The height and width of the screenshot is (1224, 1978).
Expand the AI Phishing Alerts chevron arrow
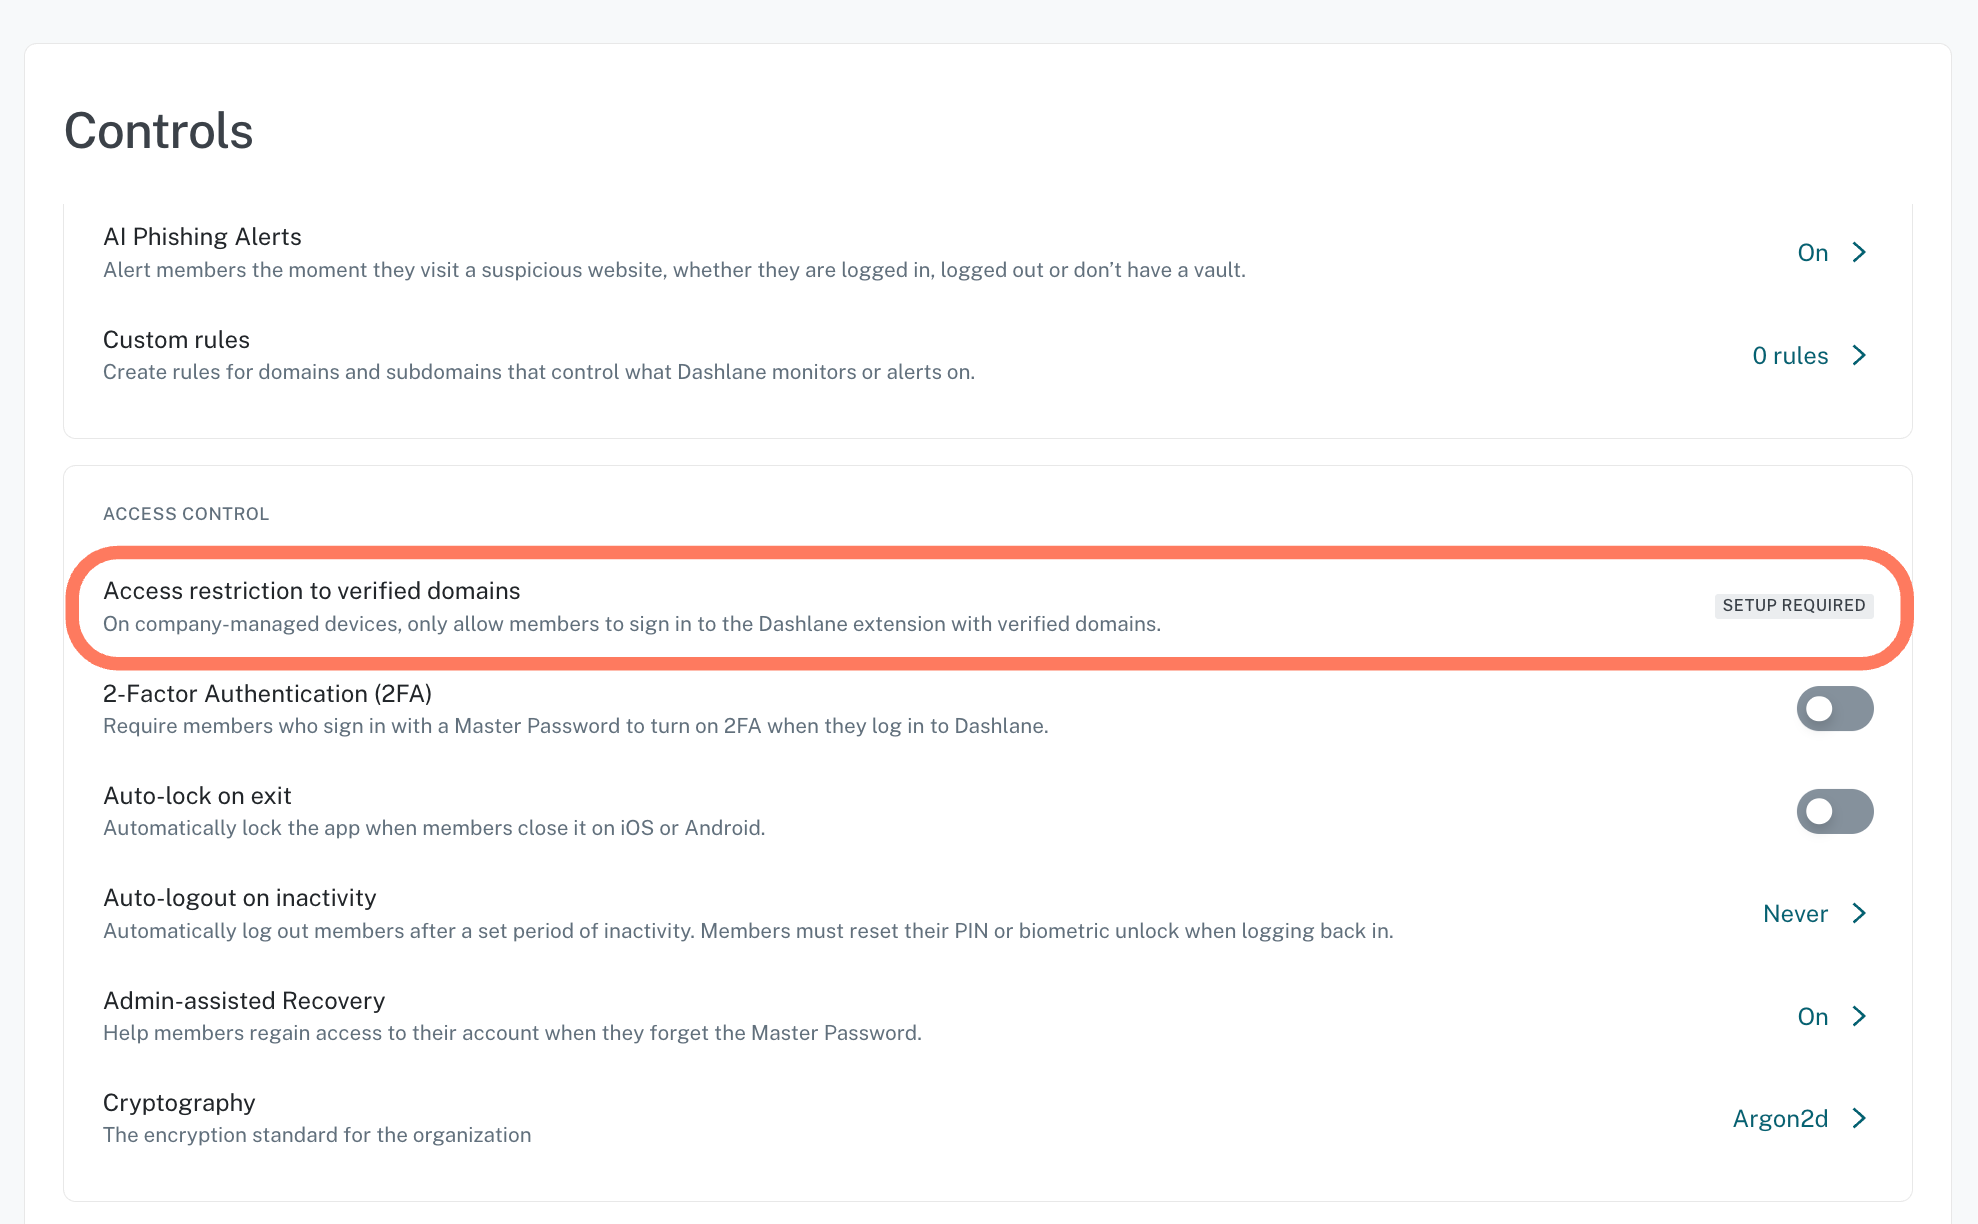(x=1859, y=252)
